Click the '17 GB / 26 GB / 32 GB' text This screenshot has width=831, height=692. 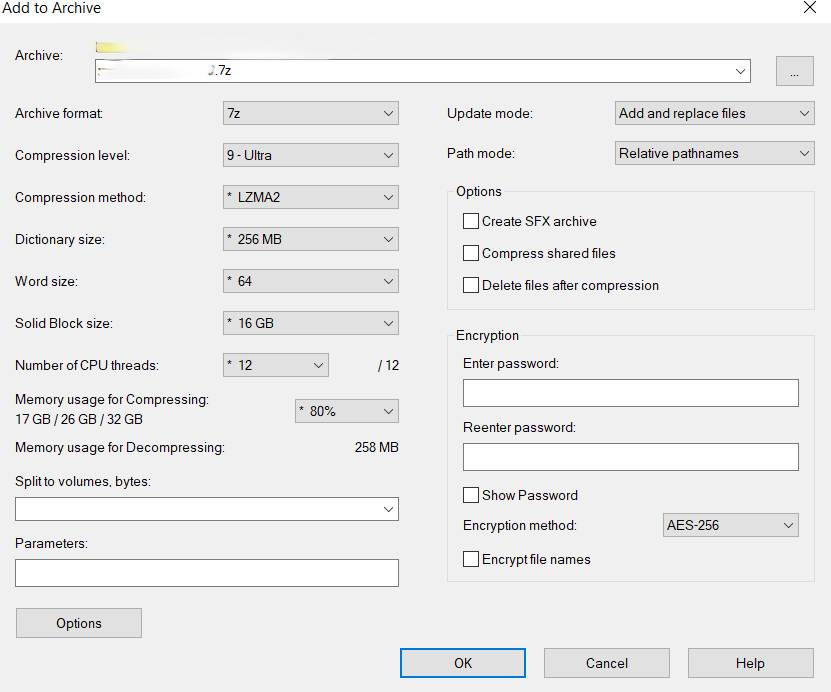(x=79, y=419)
